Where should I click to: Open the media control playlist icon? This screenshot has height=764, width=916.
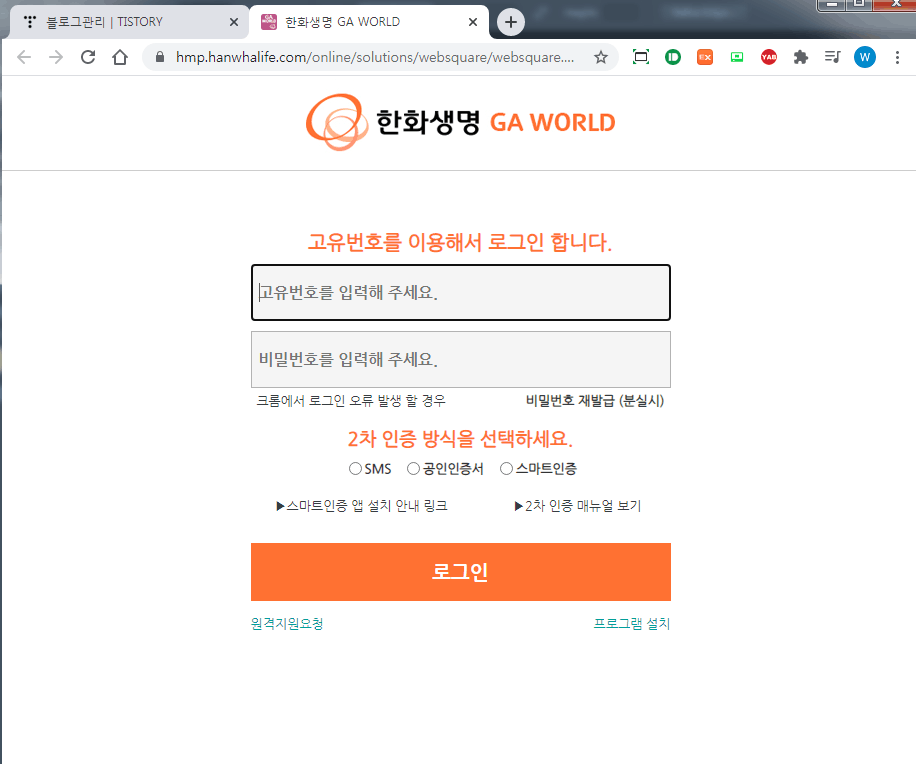click(x=832, y=57)
